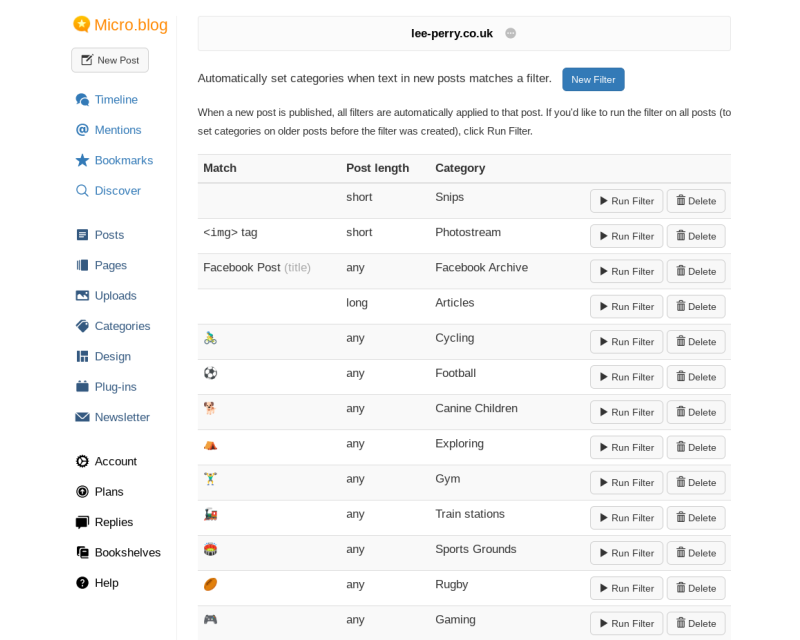This screenshot has height=640, width=800.
Task: Open the Bookshelves icon
Action: pos(82,552)
